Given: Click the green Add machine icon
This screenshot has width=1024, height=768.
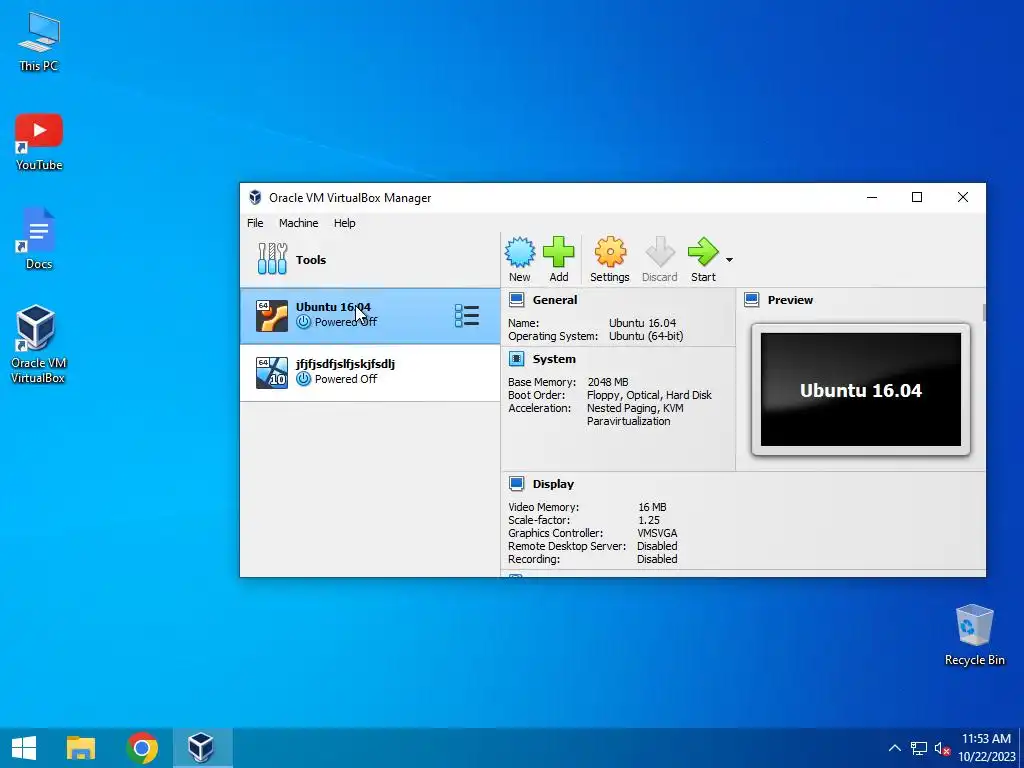Looking at the screenshot, I should [x=558, y=252].
